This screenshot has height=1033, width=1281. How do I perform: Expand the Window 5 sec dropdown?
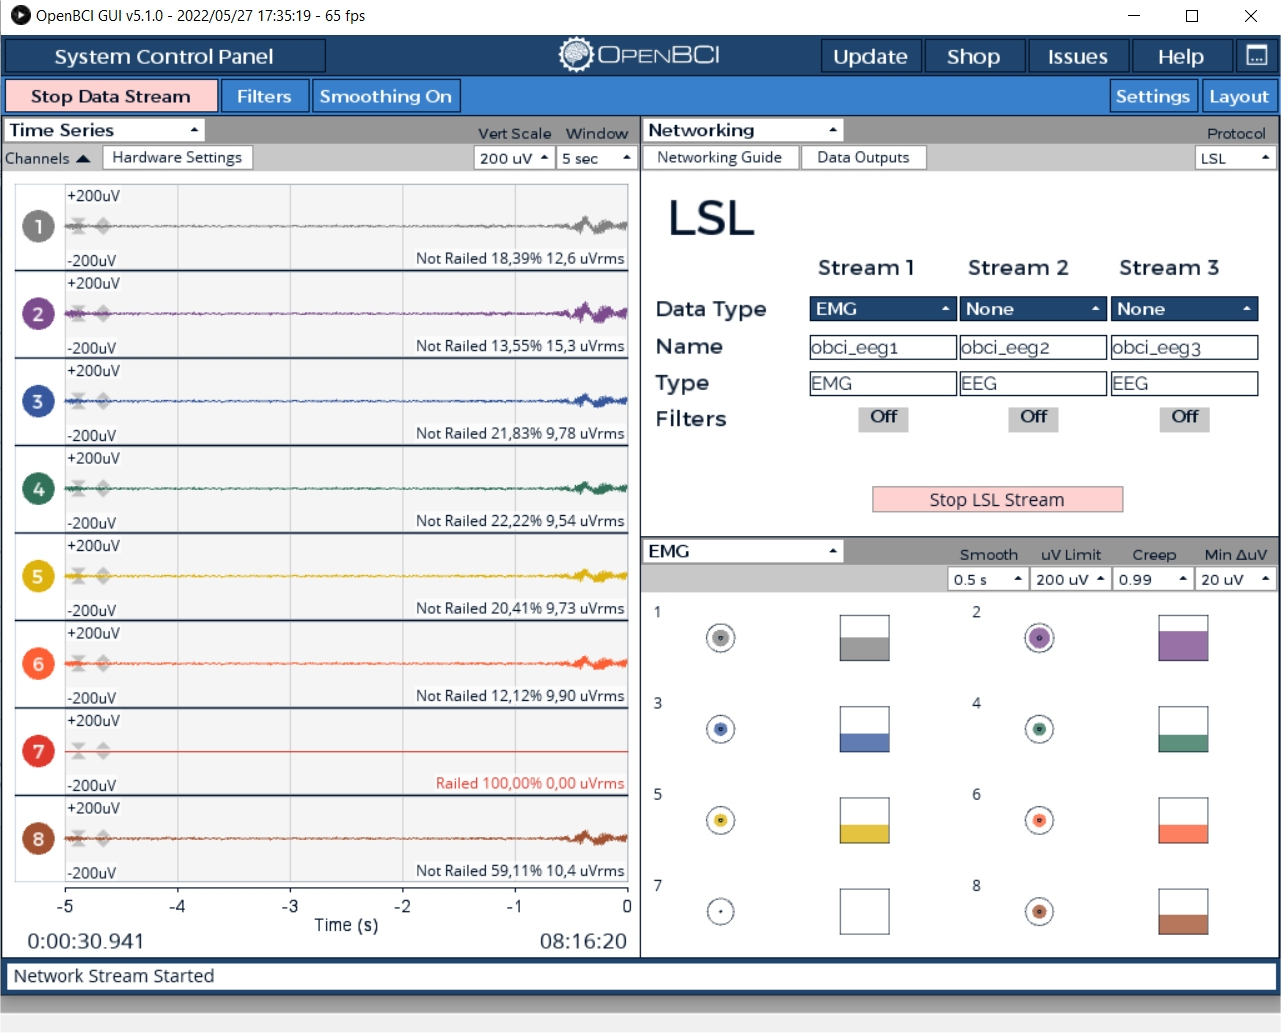tap(596, 157)
